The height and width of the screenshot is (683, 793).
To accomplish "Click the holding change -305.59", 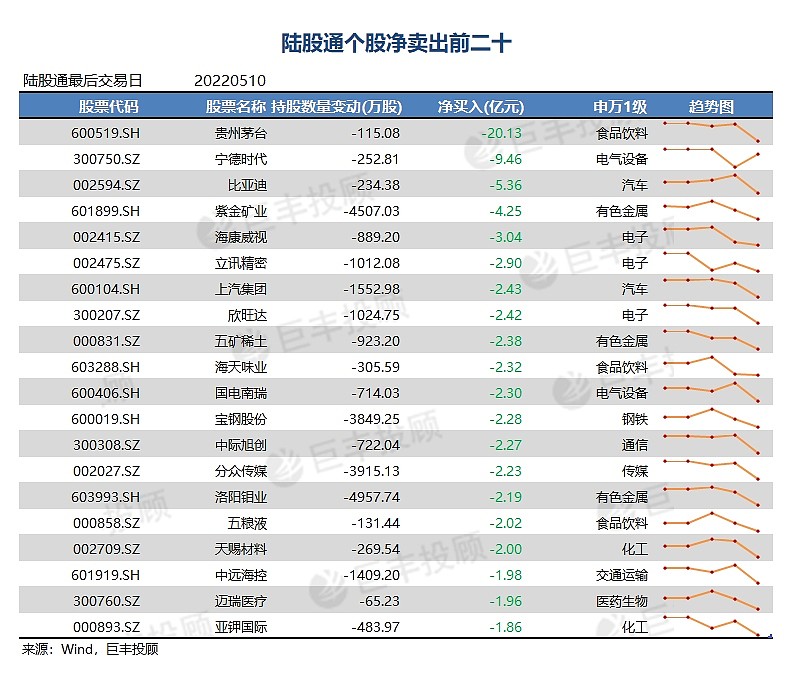I will [375, 367].
